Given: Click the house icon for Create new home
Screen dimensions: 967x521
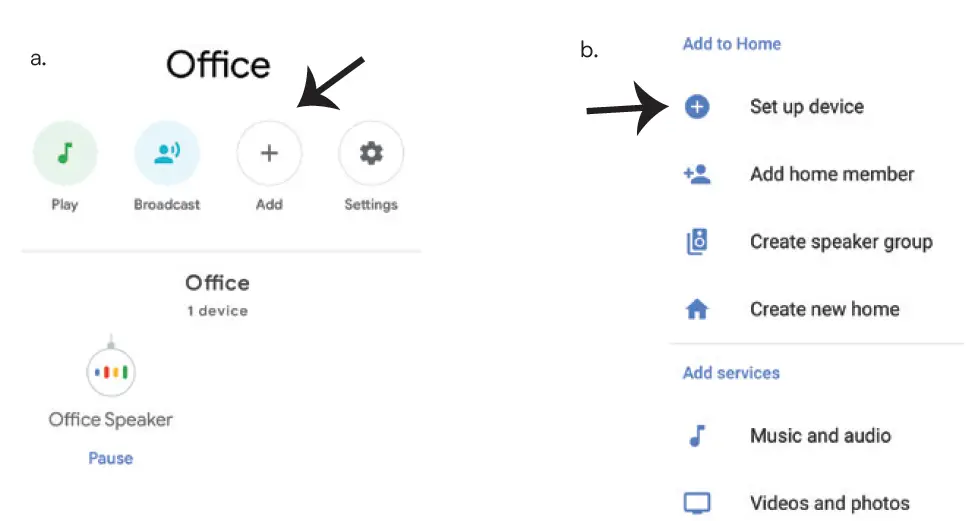Looking at the screenshot, I should (x=697, y=310).
